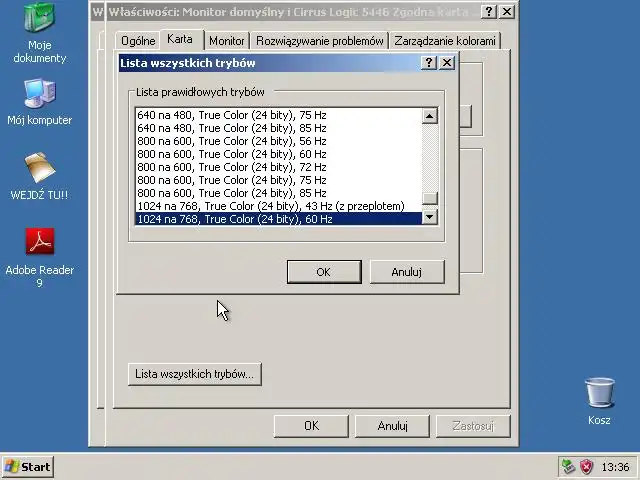Select 1024 na 768, 43 Hz interlaced mode
Image resolution: width=640 pixels, height=480 pixels.
pos(278,206)
